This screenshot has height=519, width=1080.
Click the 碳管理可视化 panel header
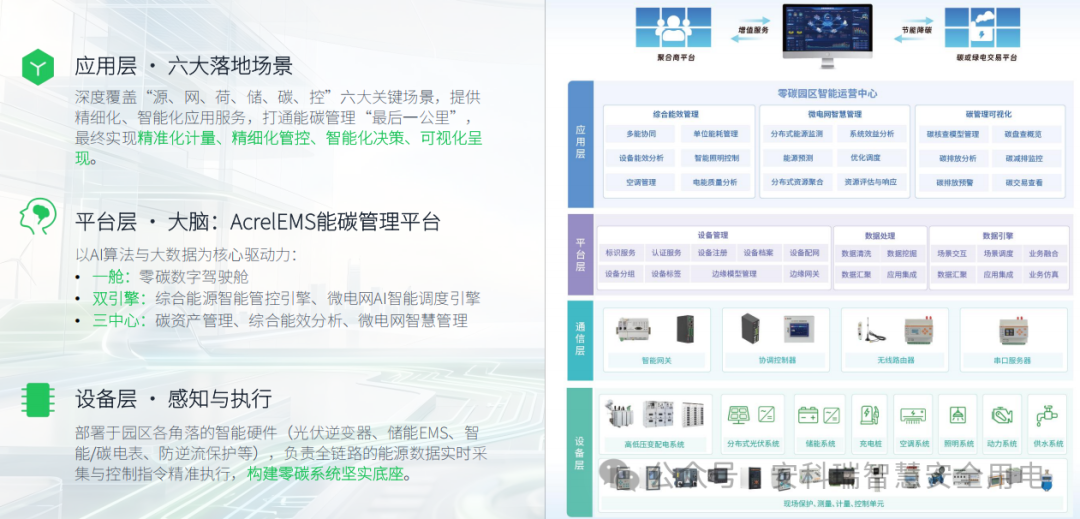[x=988, y=114]
